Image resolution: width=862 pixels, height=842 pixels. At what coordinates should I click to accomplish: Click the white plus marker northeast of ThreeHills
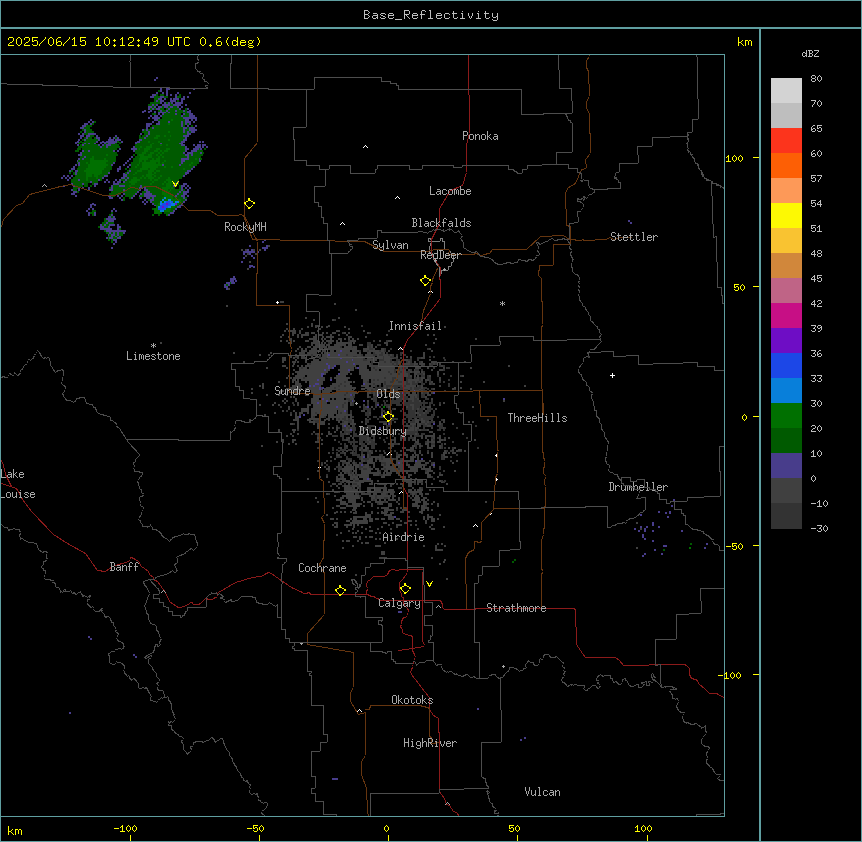click(612, 375)
